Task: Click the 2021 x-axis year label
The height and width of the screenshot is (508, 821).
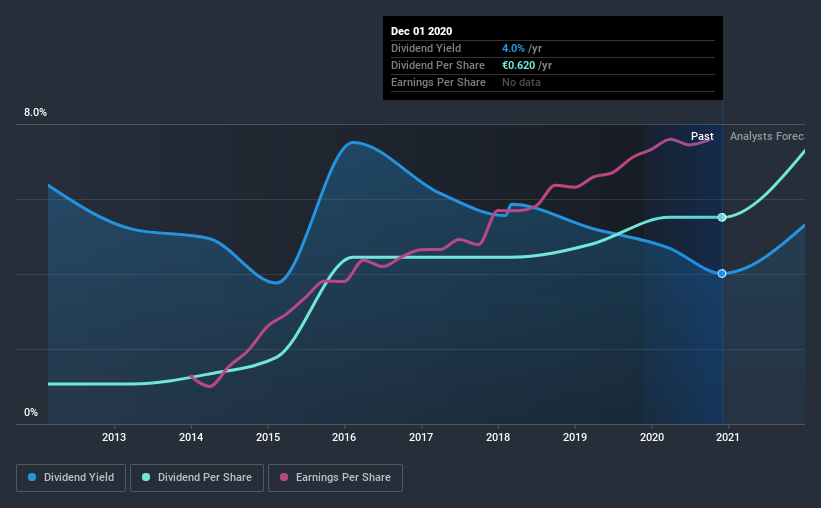Action: pos(727,437)
